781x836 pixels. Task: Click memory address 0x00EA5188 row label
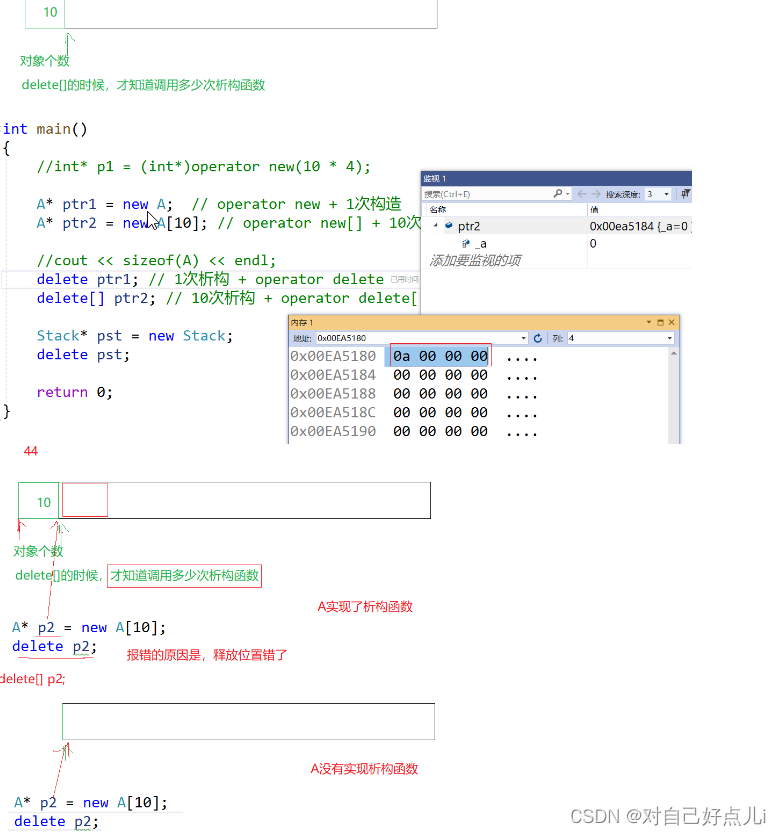point(333,393)
